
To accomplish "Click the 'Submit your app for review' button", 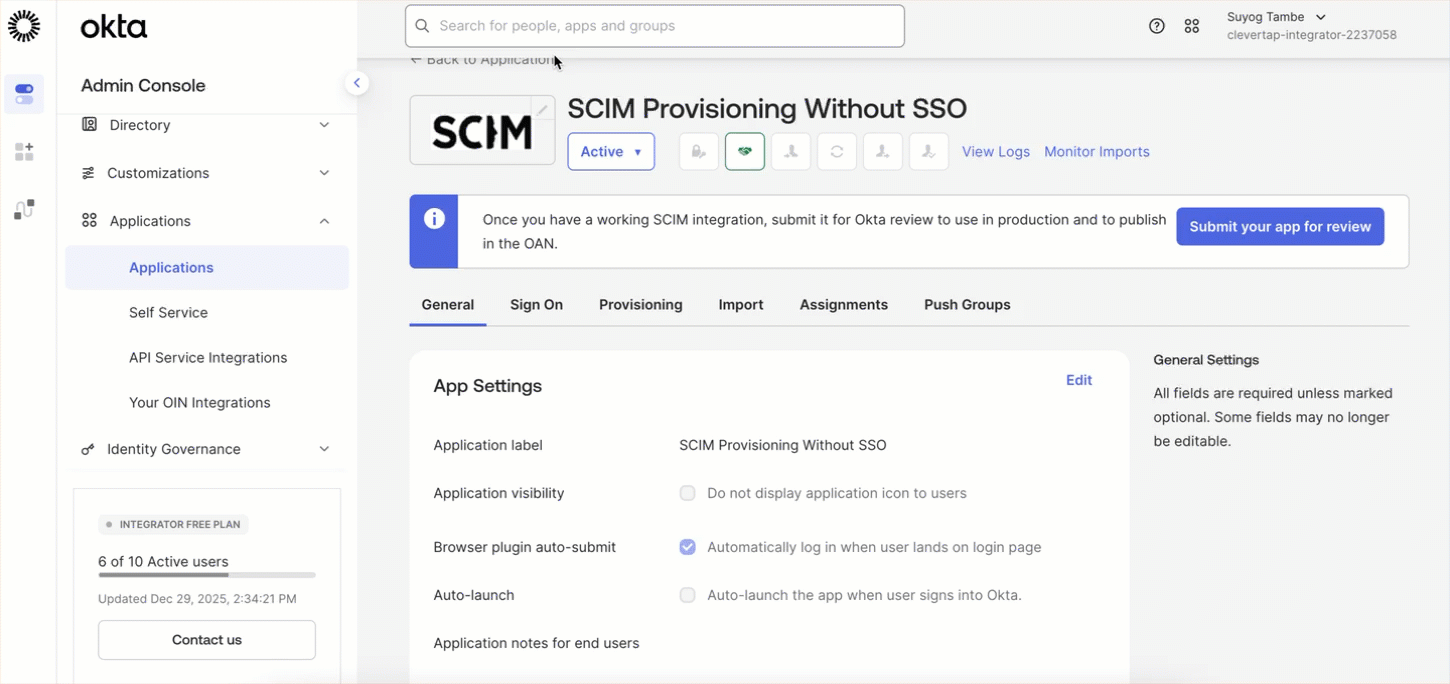I will pos(1280,226).
